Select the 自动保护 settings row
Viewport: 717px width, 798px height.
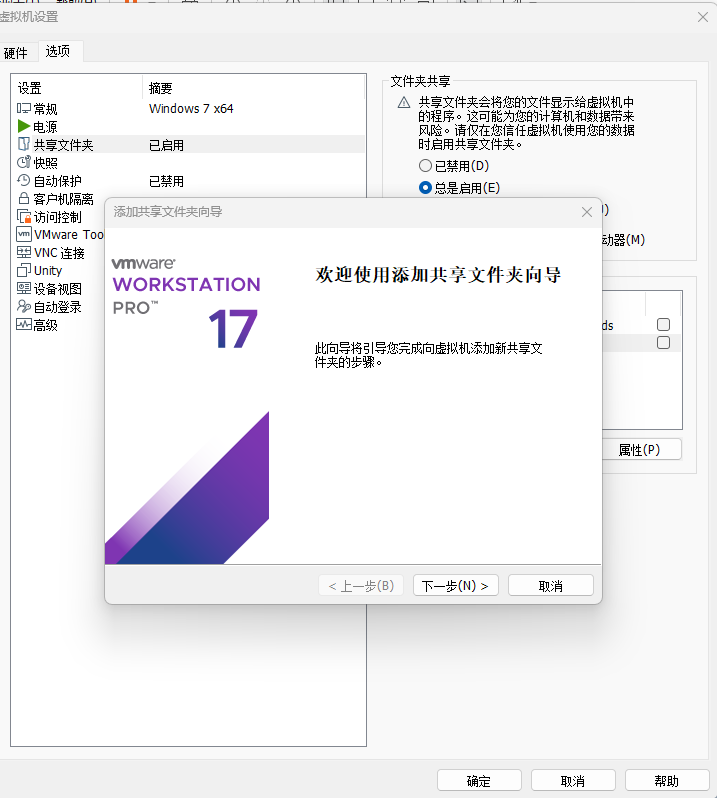pos(188,181)
